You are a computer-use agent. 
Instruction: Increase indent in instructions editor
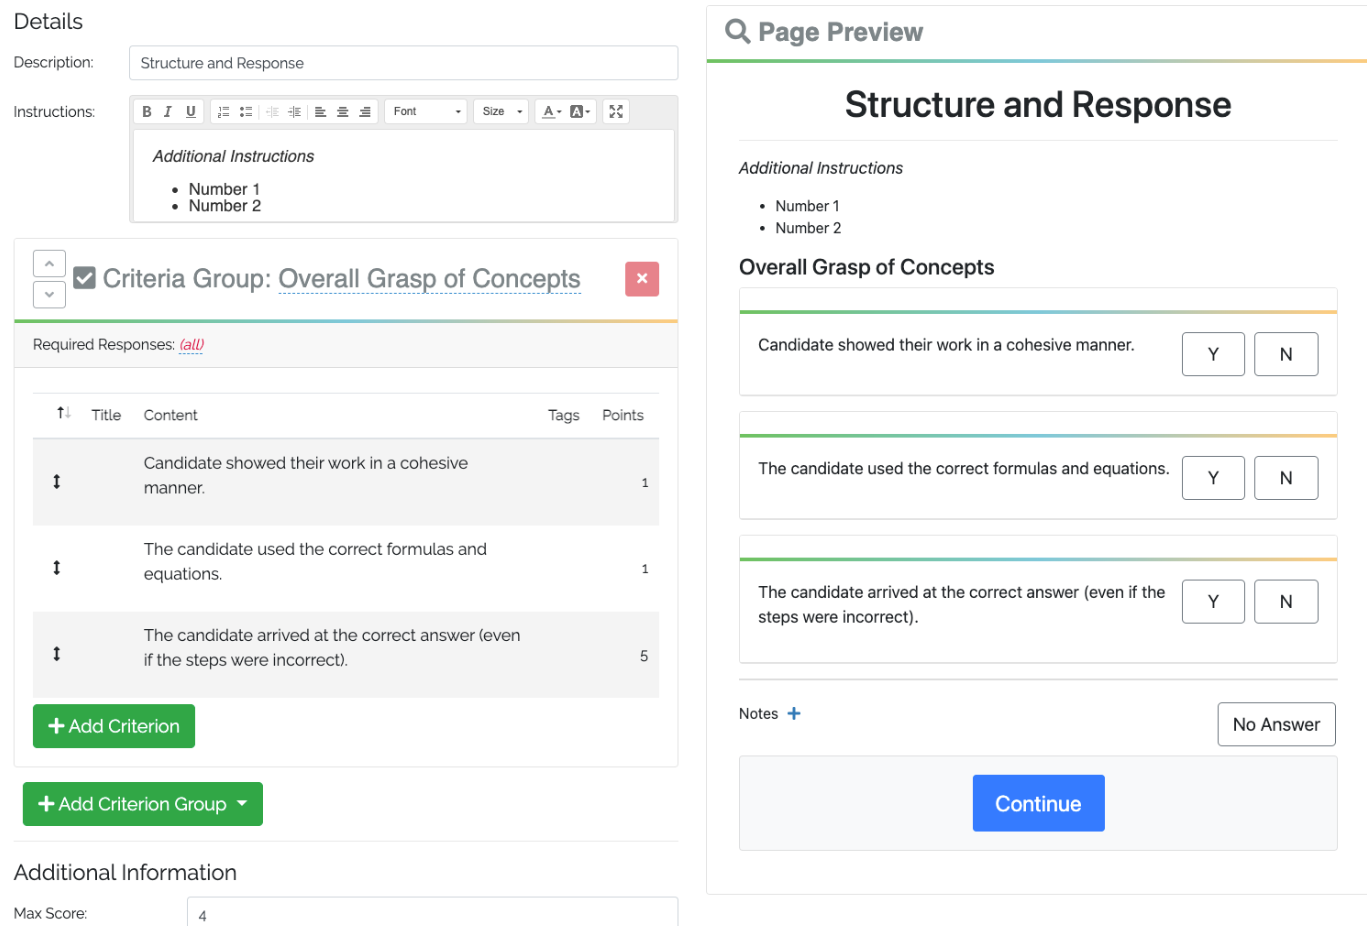coord(294,112)
